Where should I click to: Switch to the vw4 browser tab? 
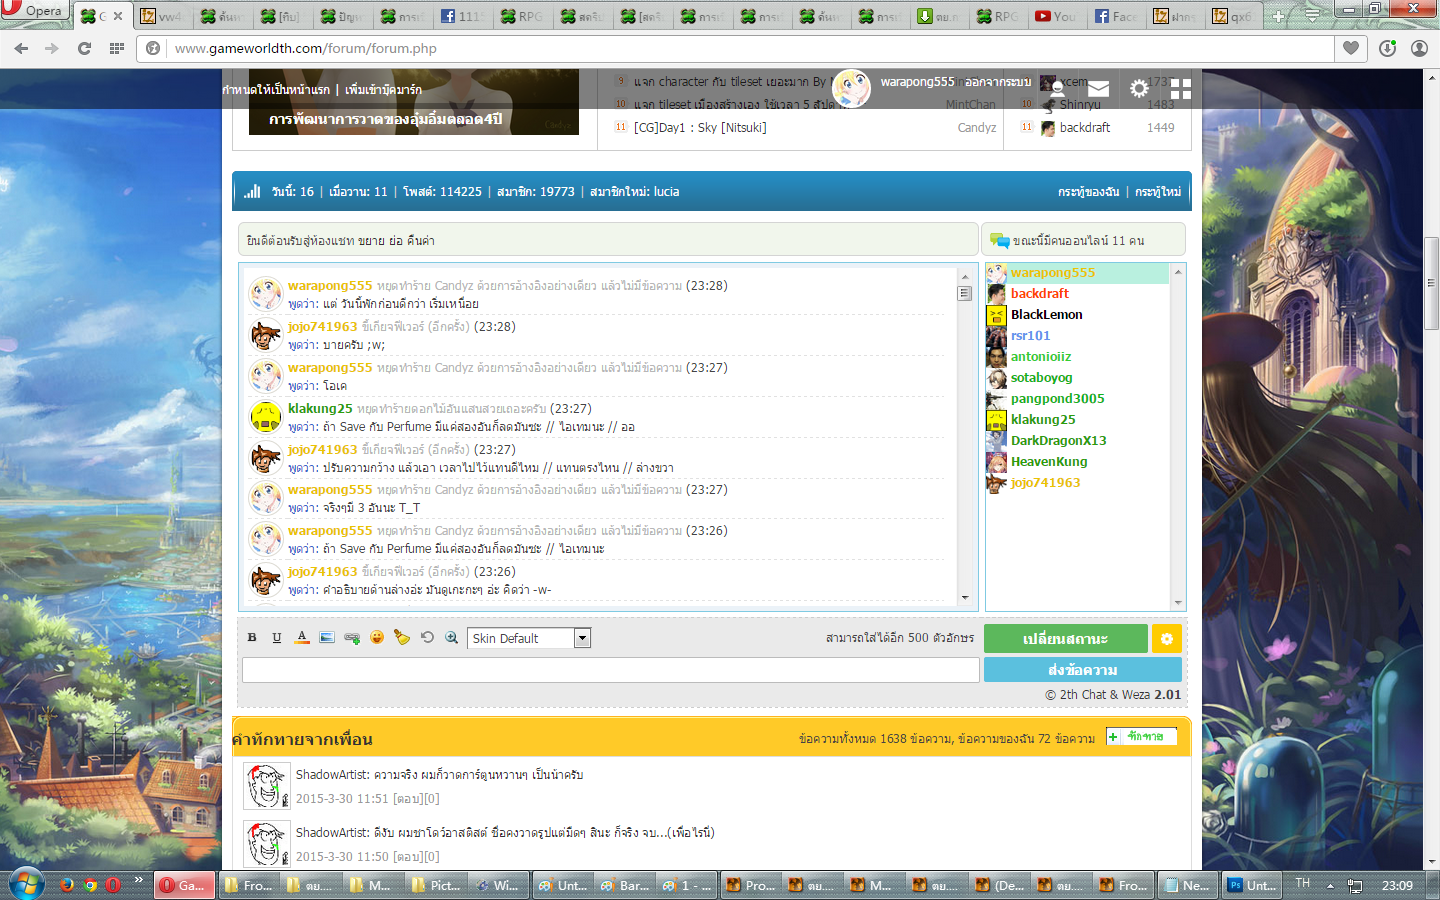pyautogui.click(x=161, y=16)
